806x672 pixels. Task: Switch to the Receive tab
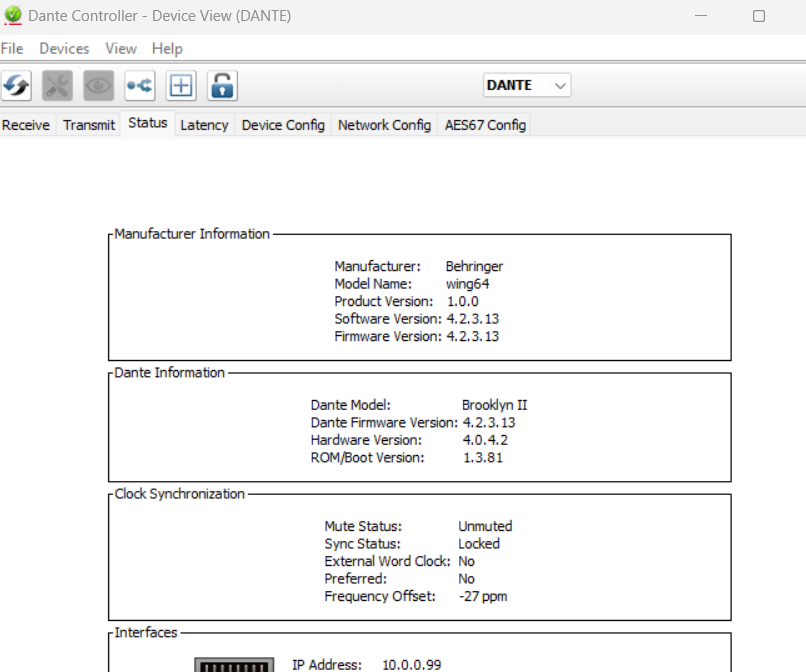26,125
